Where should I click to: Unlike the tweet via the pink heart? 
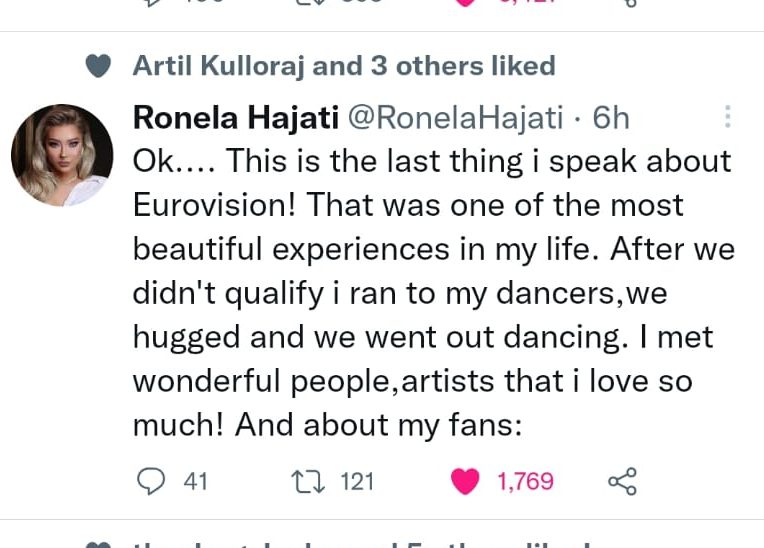point(465,482)
